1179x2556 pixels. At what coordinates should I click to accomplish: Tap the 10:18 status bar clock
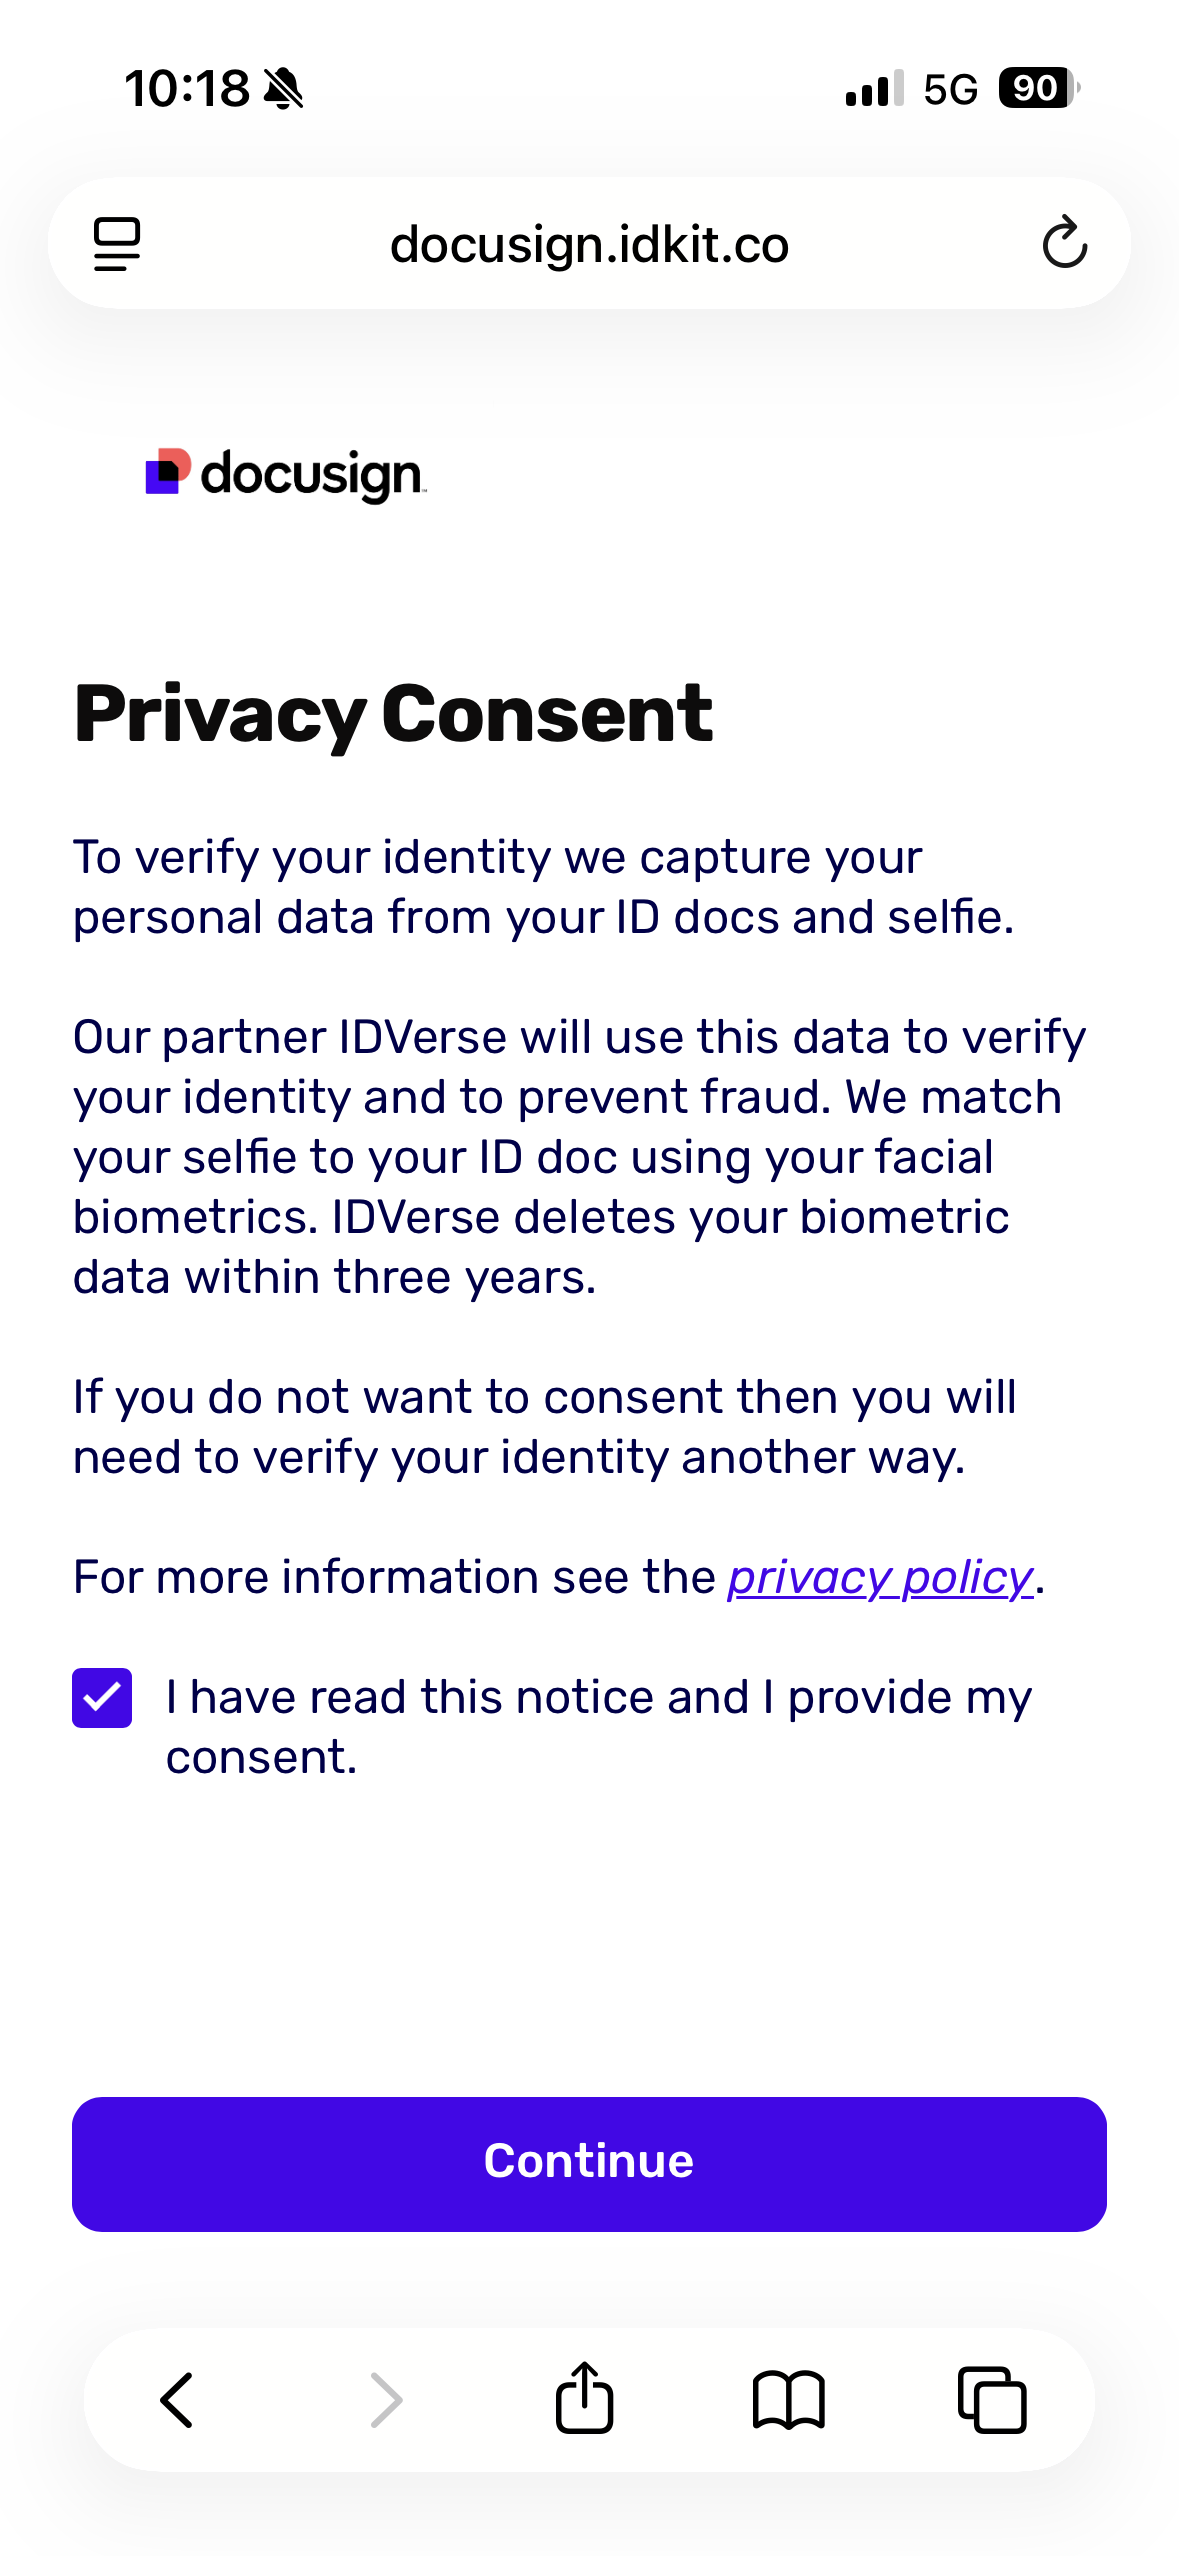click(187, 89)
